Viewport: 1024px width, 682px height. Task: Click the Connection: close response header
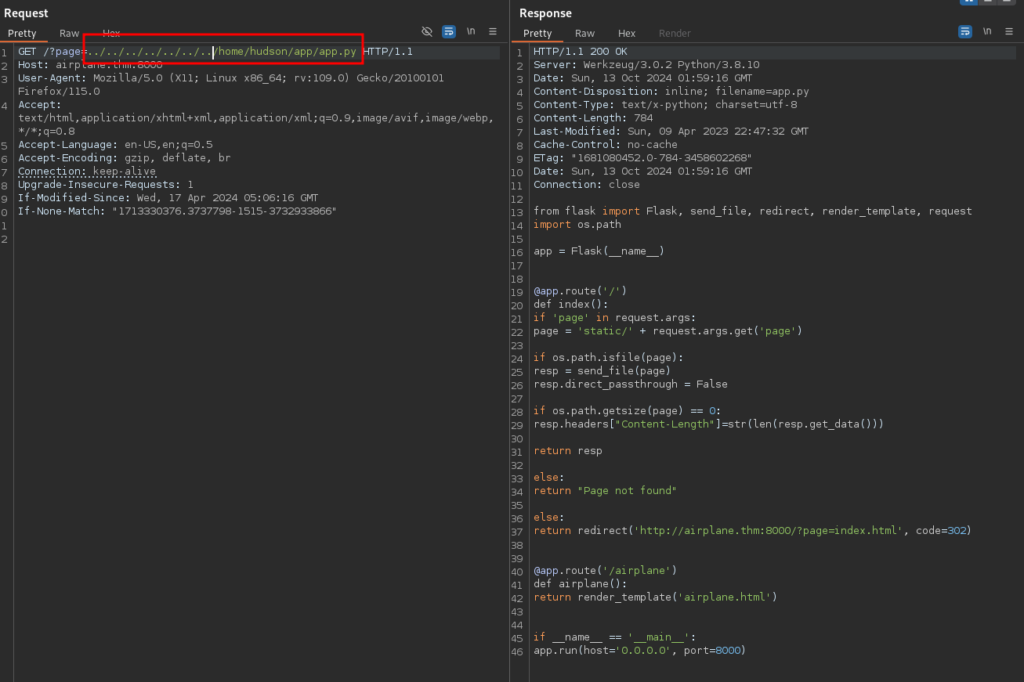click(586, 185)
